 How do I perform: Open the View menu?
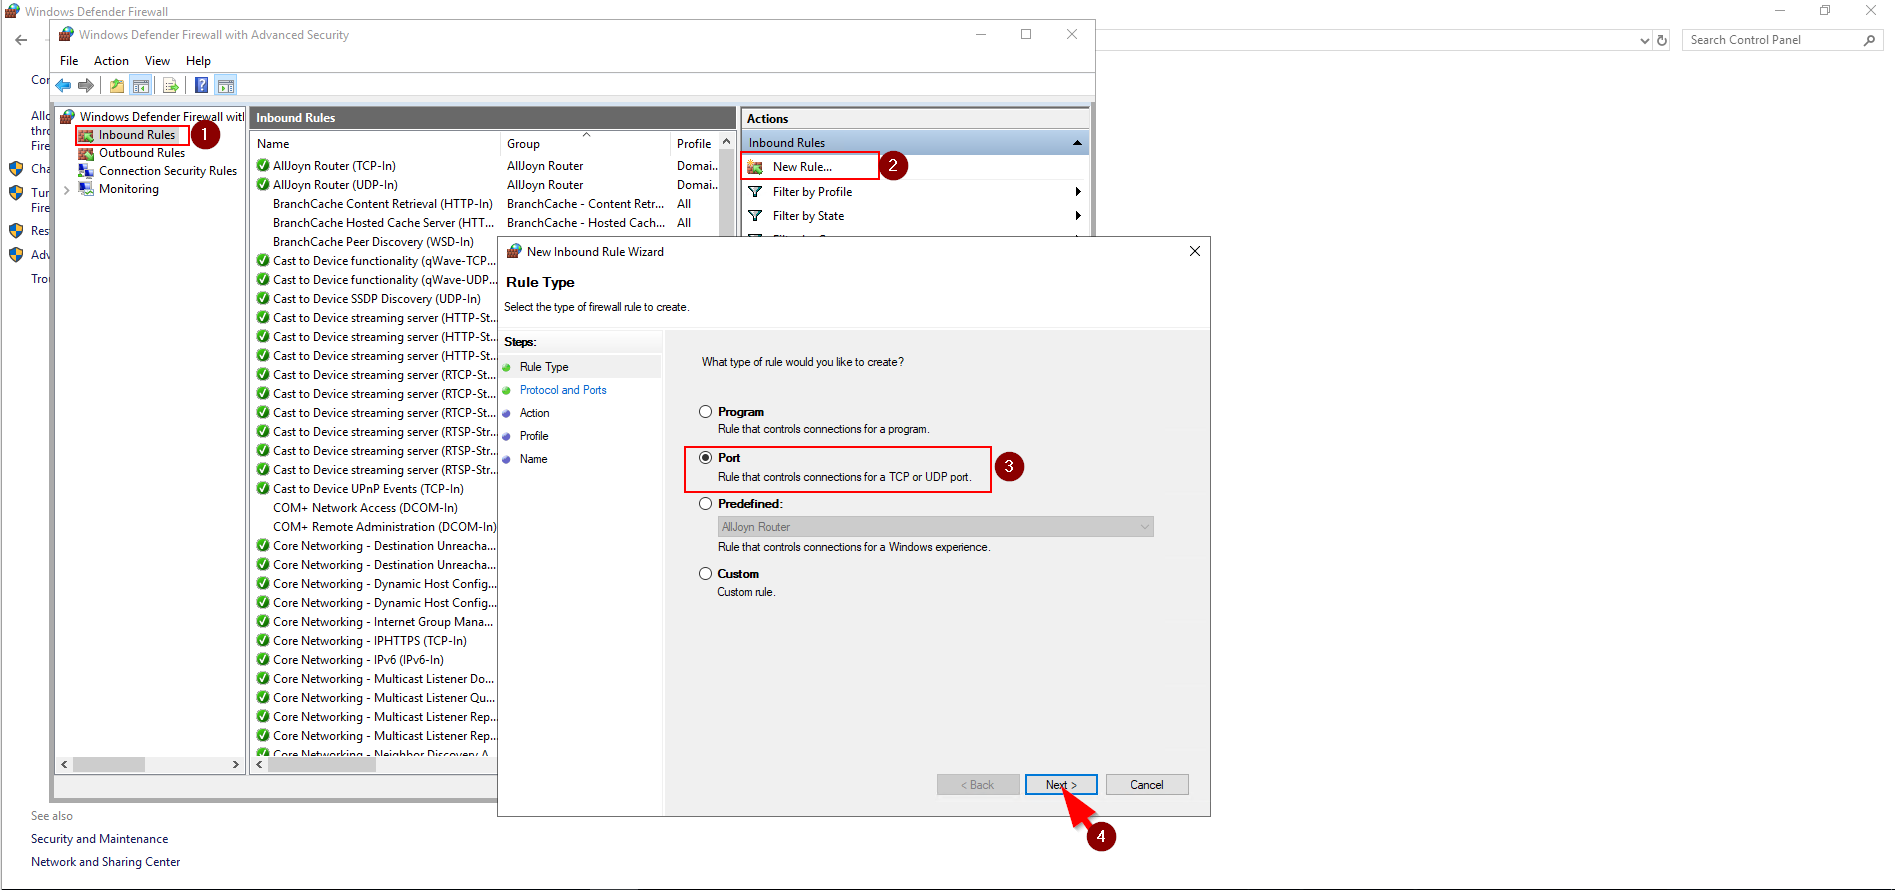coord(157,61)
